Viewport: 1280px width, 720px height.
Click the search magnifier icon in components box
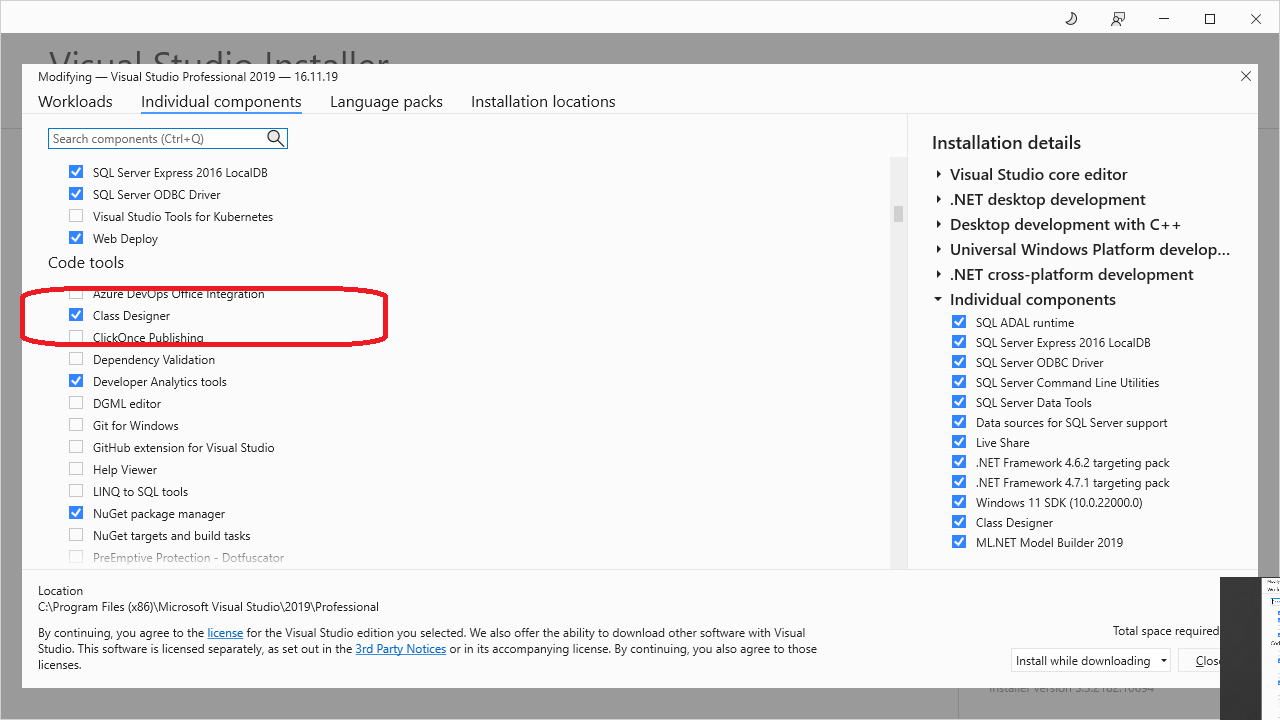coord(276,138)
